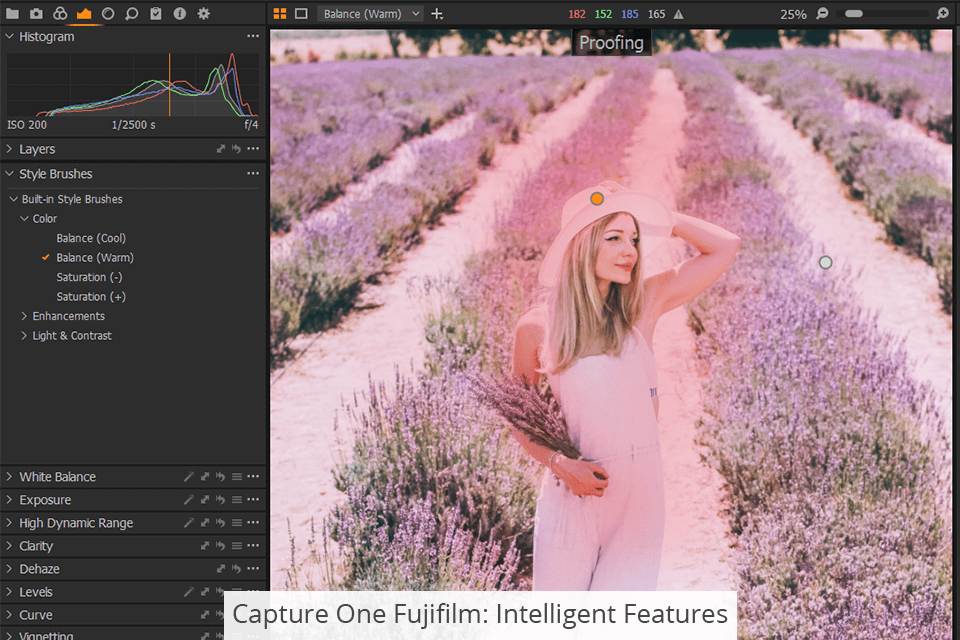The height and width of the screenshot is (640, 960).
Task: Click the White Balance auto-adjust wand icon
Action: click(x=189, y=477)
